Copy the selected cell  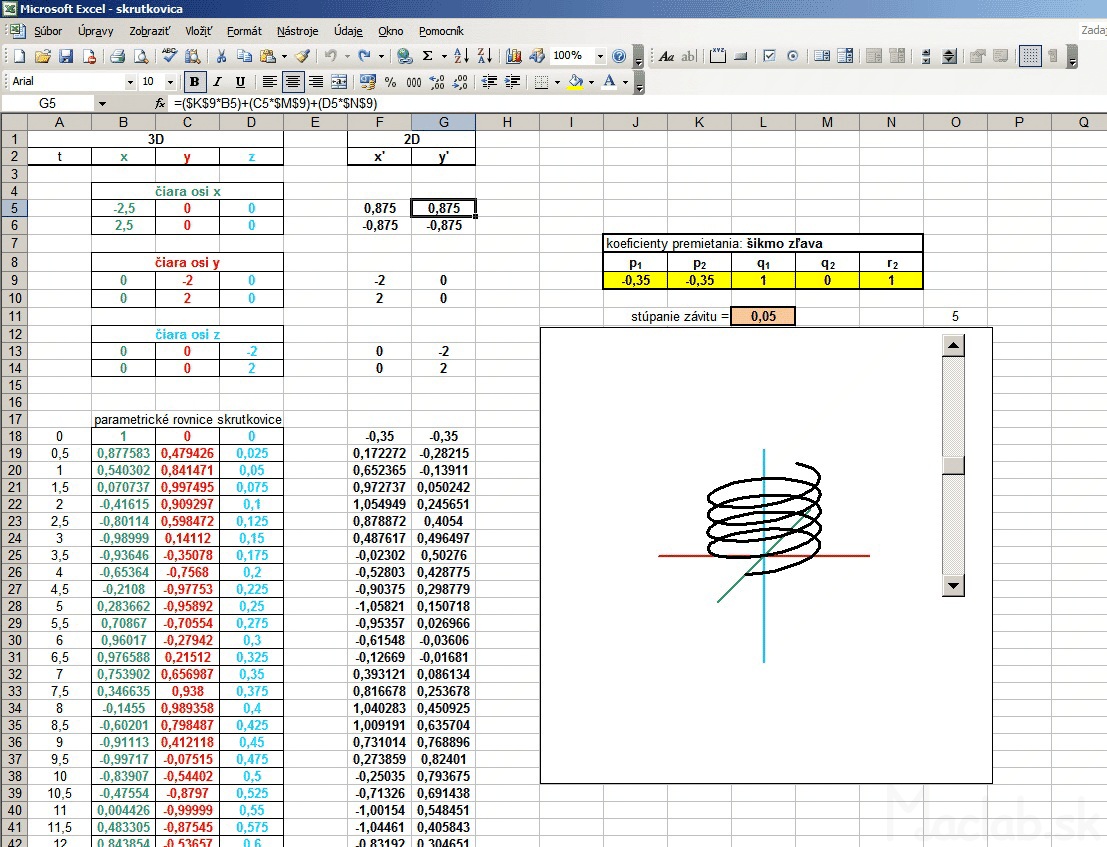pos(244,56)
